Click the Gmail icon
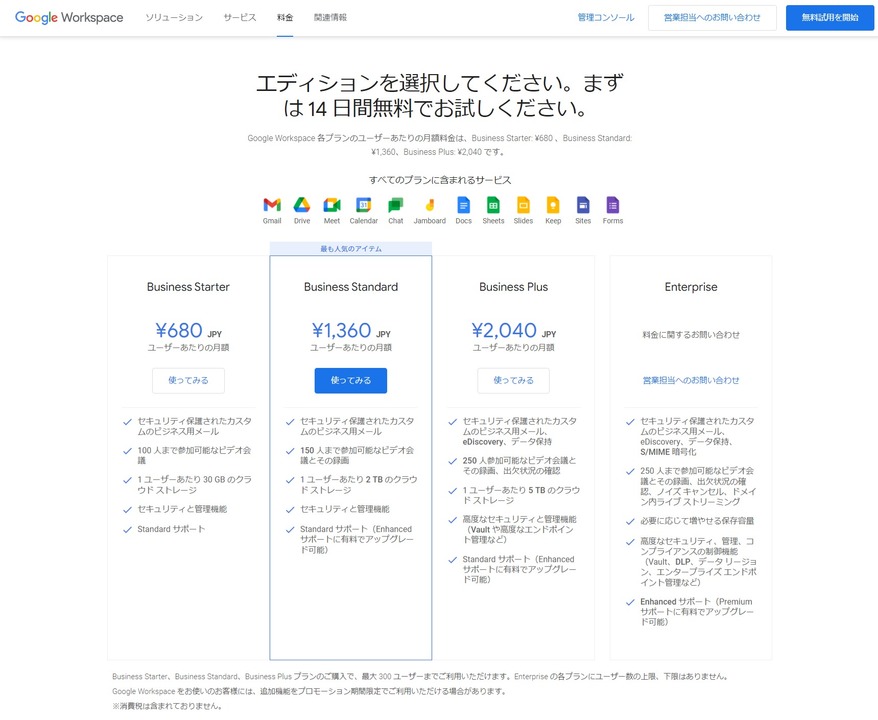The height and width of the screenshot is (720, 878). pos(272,205)
